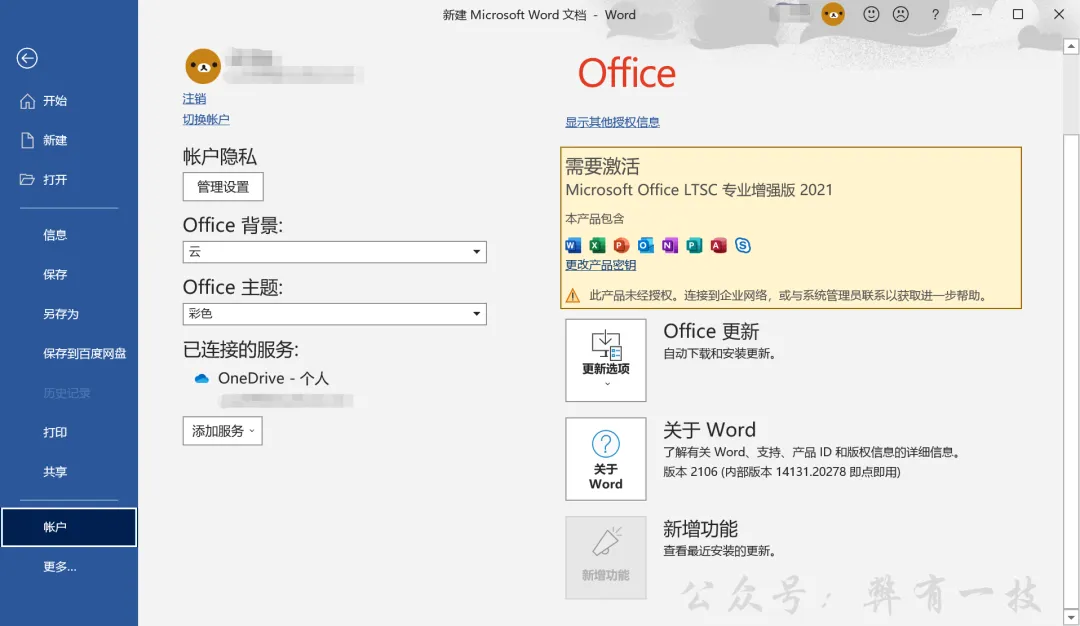Click the scrollbar down arrow

tap(1070, 617)
